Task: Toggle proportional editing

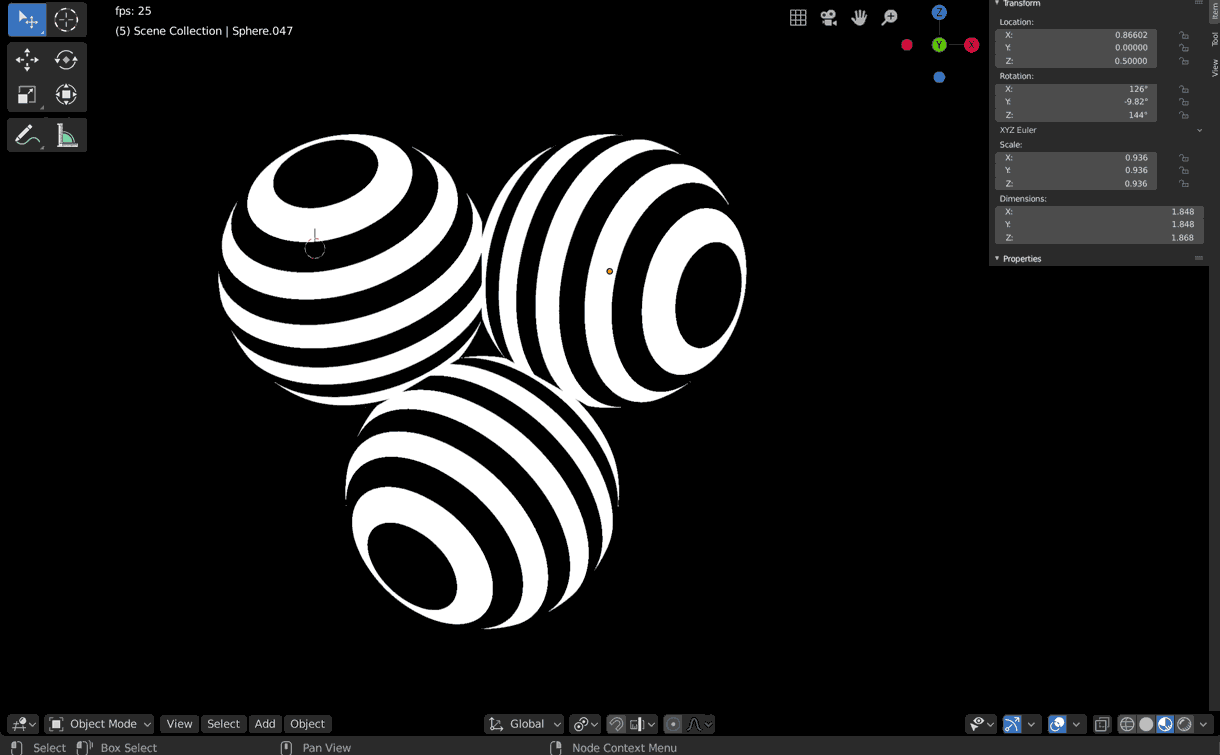Action: (x=675, y=723)
